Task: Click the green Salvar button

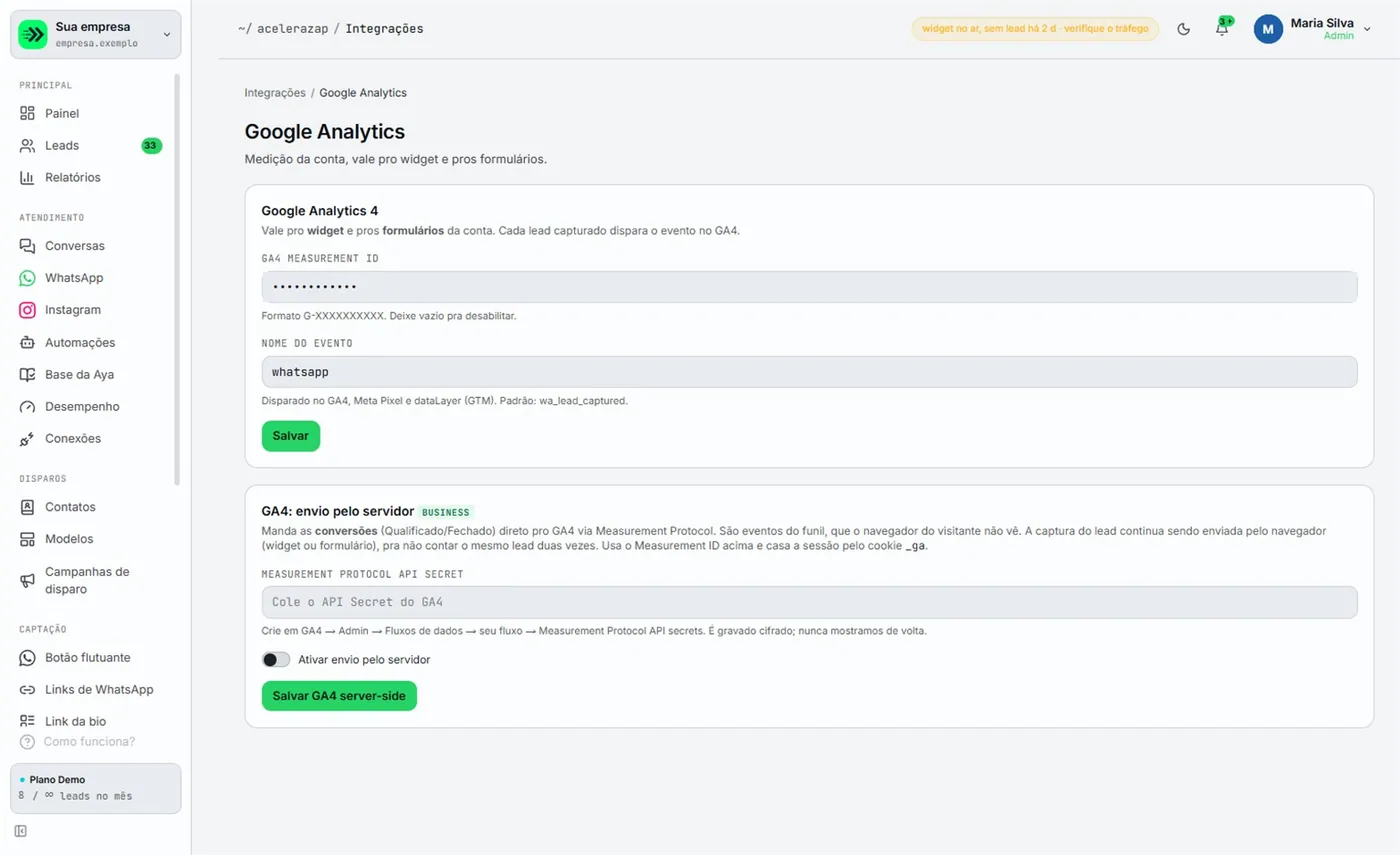Action: pos(291,436)
